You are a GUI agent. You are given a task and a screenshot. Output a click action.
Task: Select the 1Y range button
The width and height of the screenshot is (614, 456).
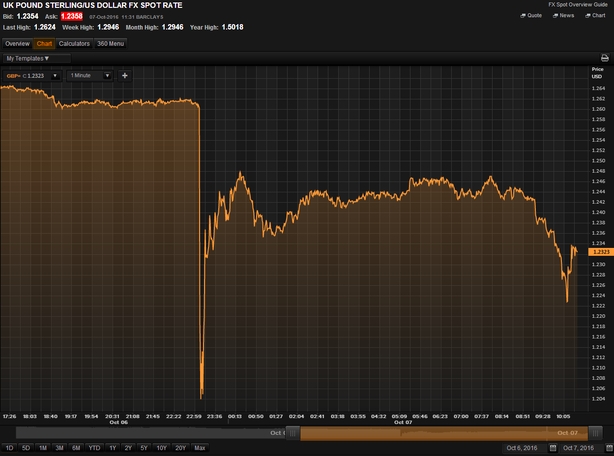pyautogui.click(x=112, y=448)
